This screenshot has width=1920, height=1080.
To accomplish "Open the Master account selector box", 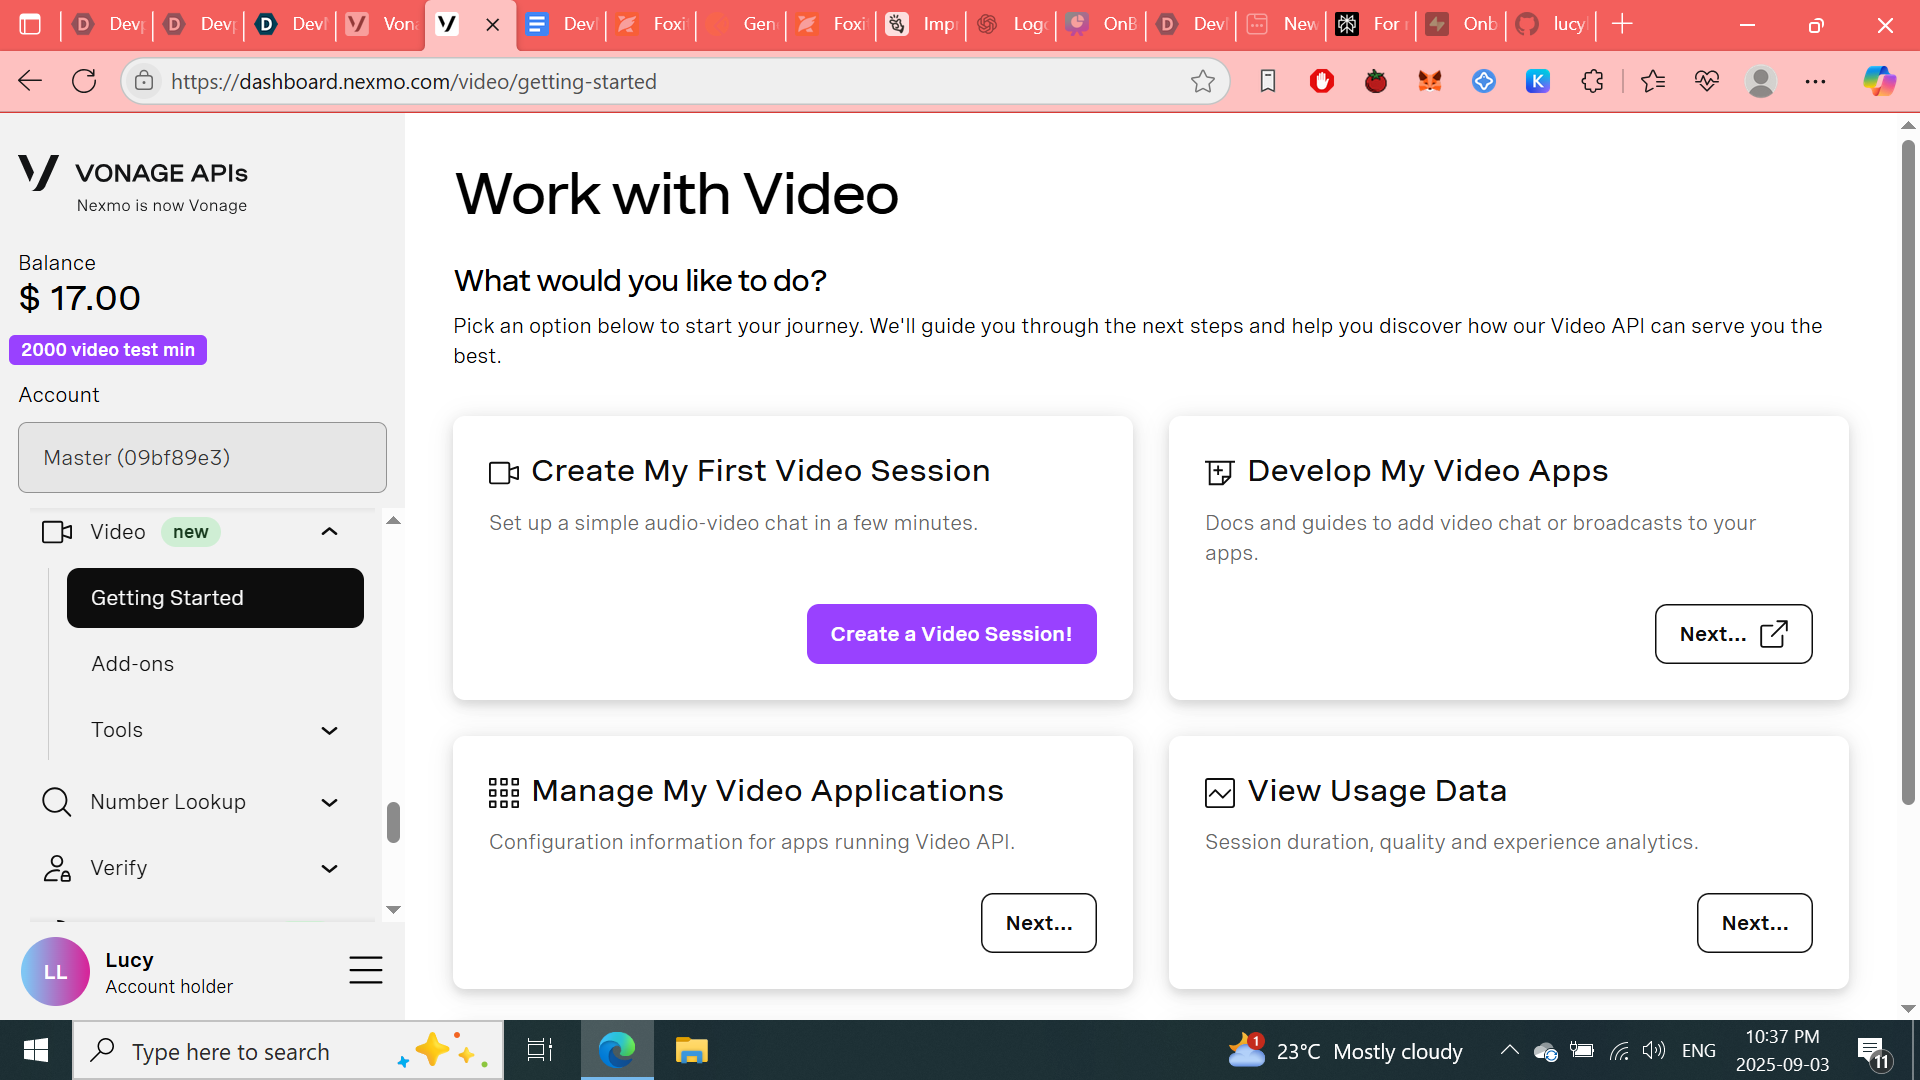I will point(202,458).
